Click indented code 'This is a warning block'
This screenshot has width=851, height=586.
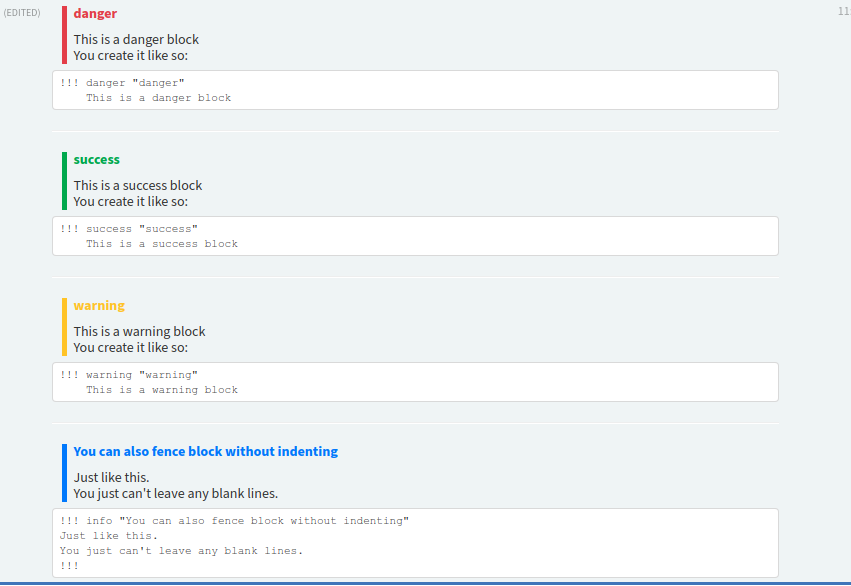tap(162, 390)
